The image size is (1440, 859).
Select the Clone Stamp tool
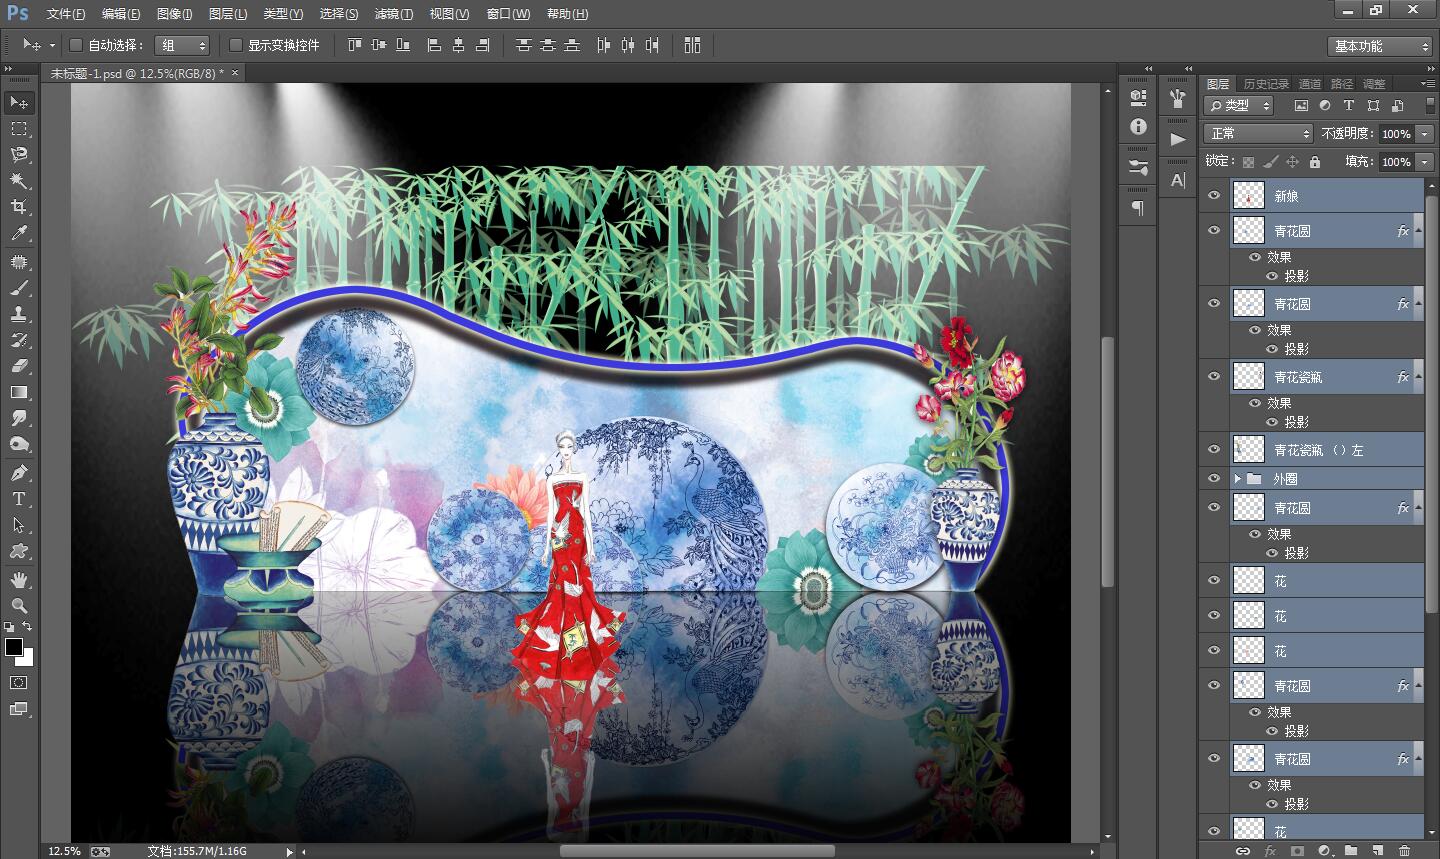click(18, 314)
